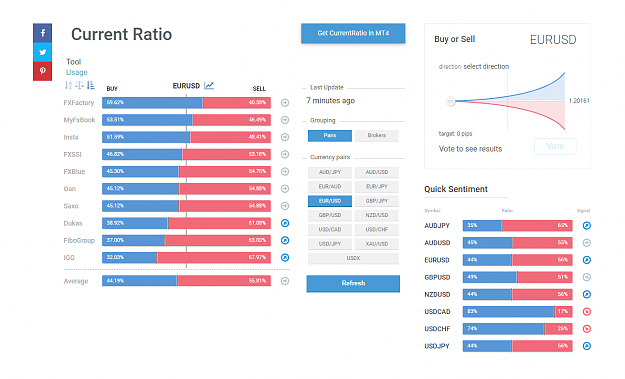This screenshot has width=625, height=379.
Task: Choose the USD/JPY currency pair
Action: pyautogui.click(x=330, y=244)
